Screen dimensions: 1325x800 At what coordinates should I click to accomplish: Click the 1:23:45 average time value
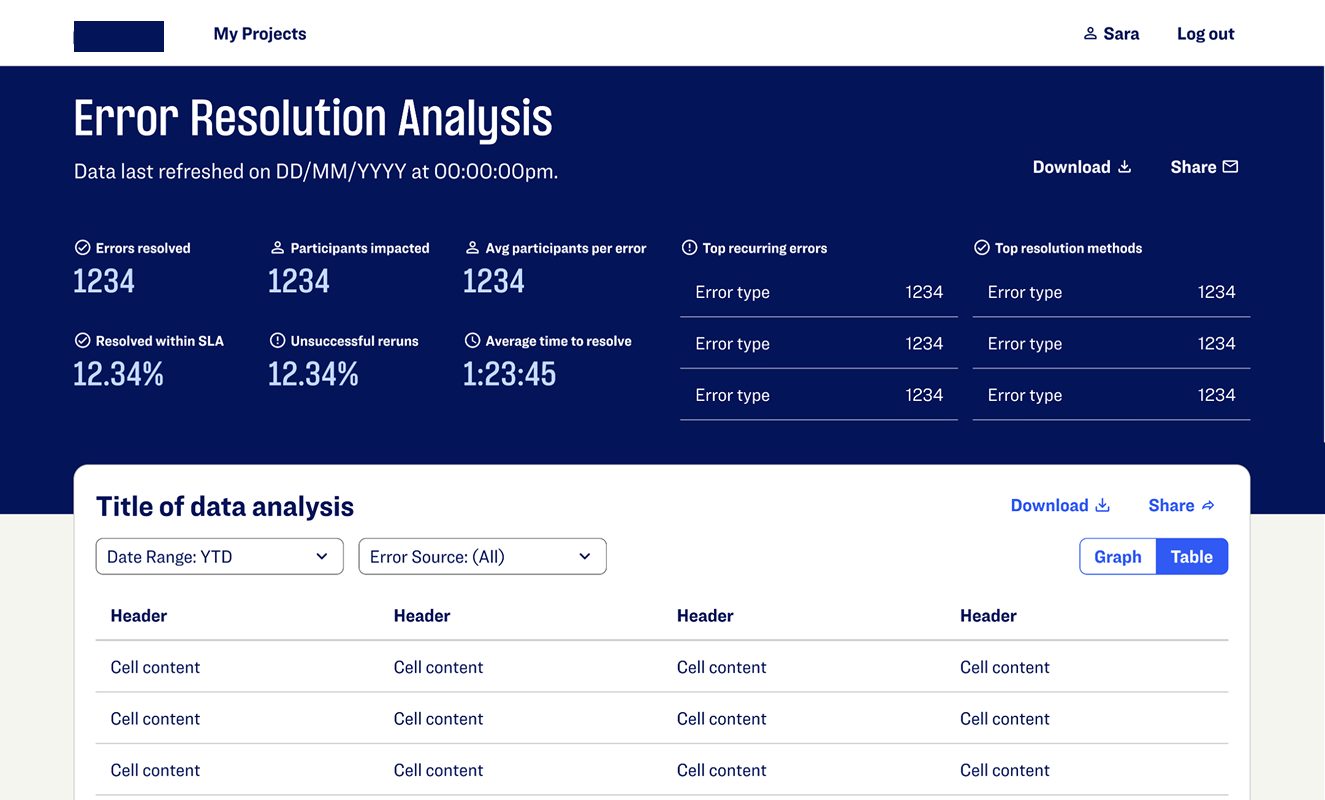tap(509, 374)
